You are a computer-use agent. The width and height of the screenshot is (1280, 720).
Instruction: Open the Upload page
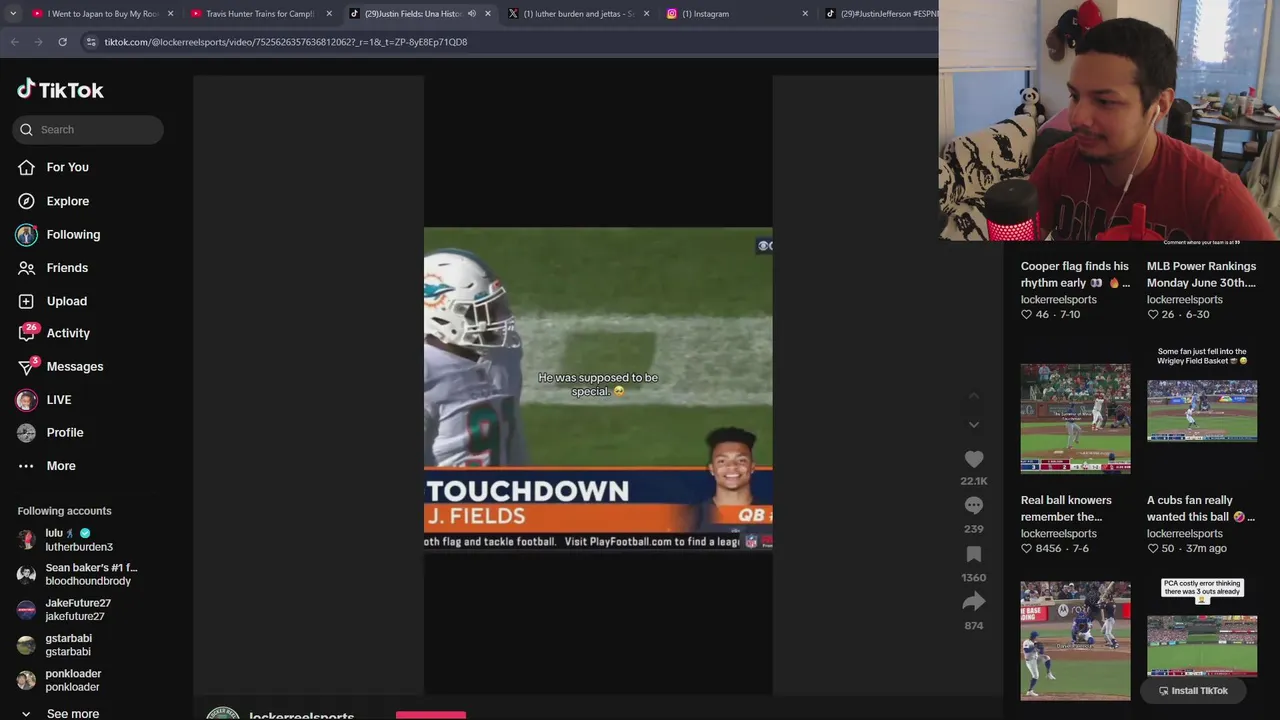click(66, 301)
